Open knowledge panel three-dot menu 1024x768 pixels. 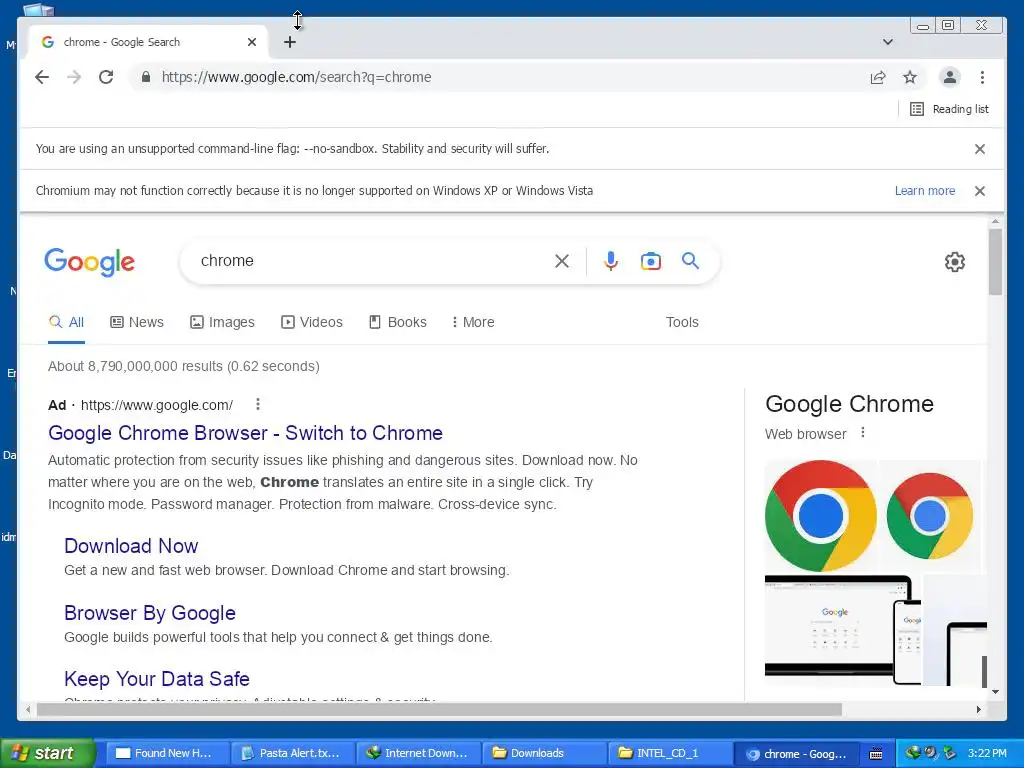click(x=863, y=433)
